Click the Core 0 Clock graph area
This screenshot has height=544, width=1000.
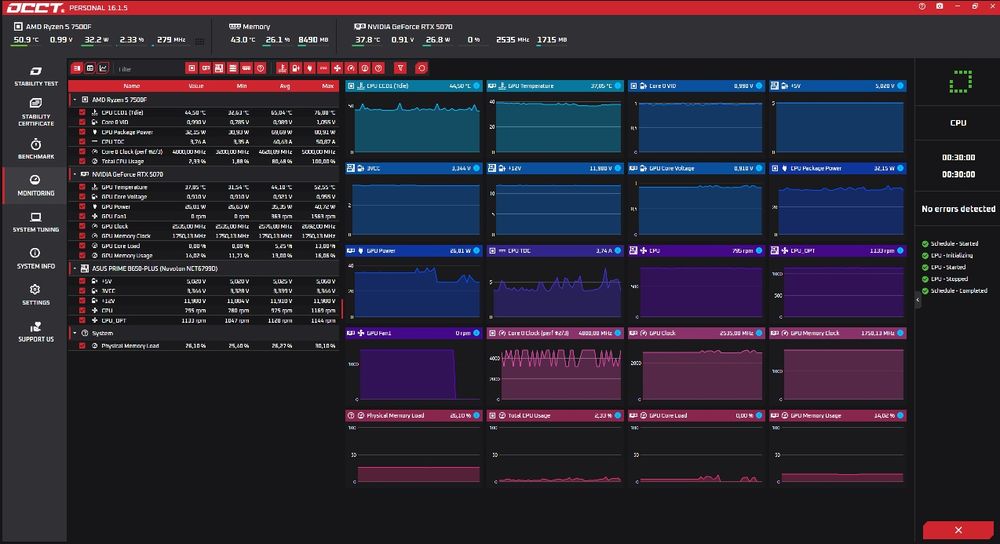(x=561, y=374)
